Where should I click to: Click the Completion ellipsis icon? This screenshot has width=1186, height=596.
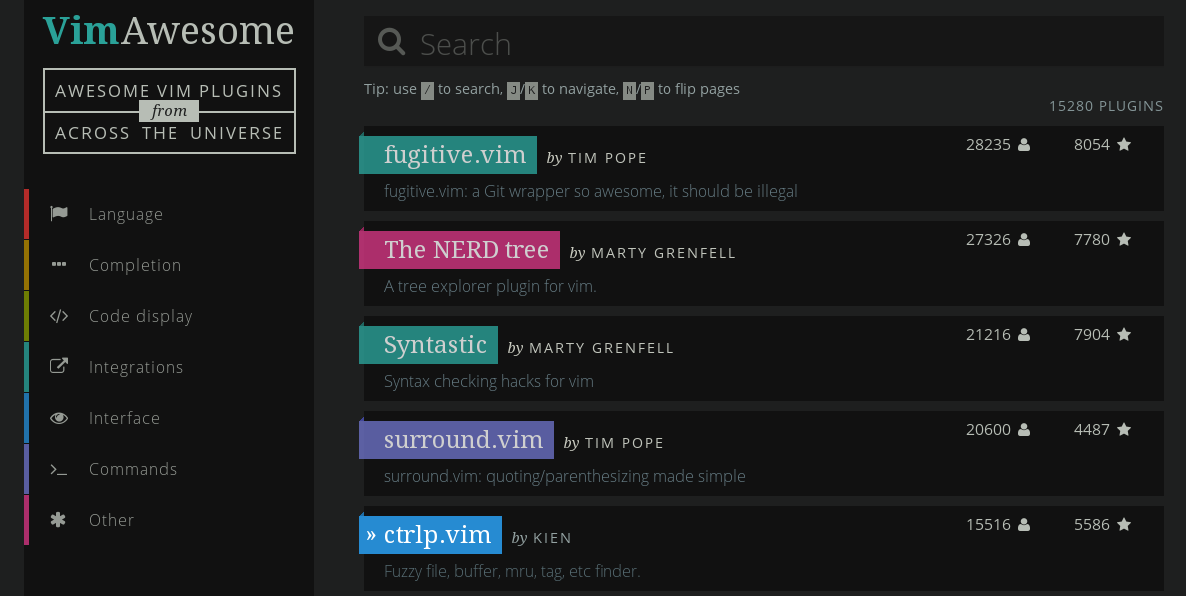(x=59, y=264)
